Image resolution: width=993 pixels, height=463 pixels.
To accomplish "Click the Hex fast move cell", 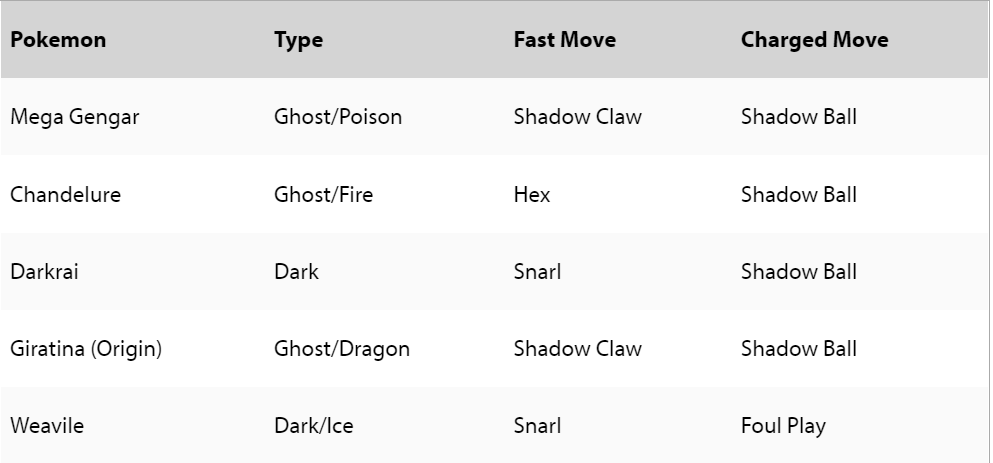I will [532, 194].
